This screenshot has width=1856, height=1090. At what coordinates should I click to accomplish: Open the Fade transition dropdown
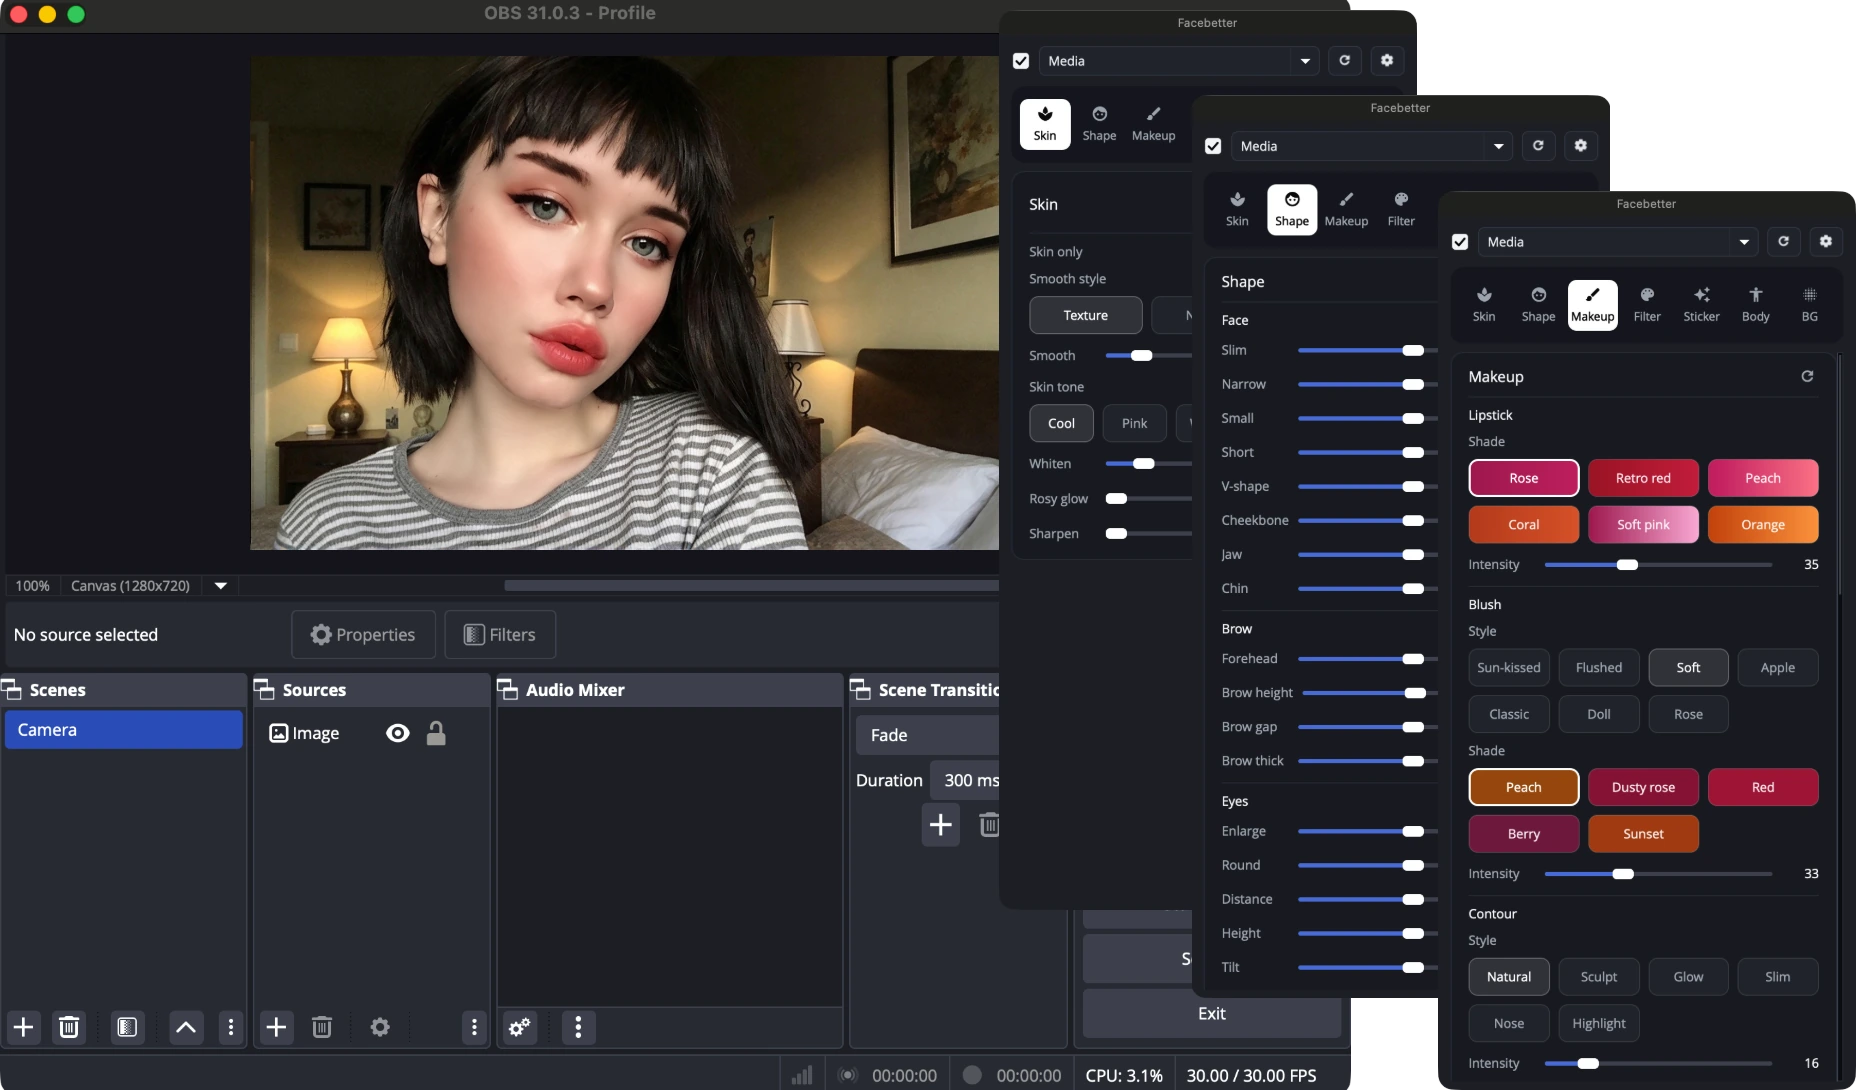tap(928, 735)
